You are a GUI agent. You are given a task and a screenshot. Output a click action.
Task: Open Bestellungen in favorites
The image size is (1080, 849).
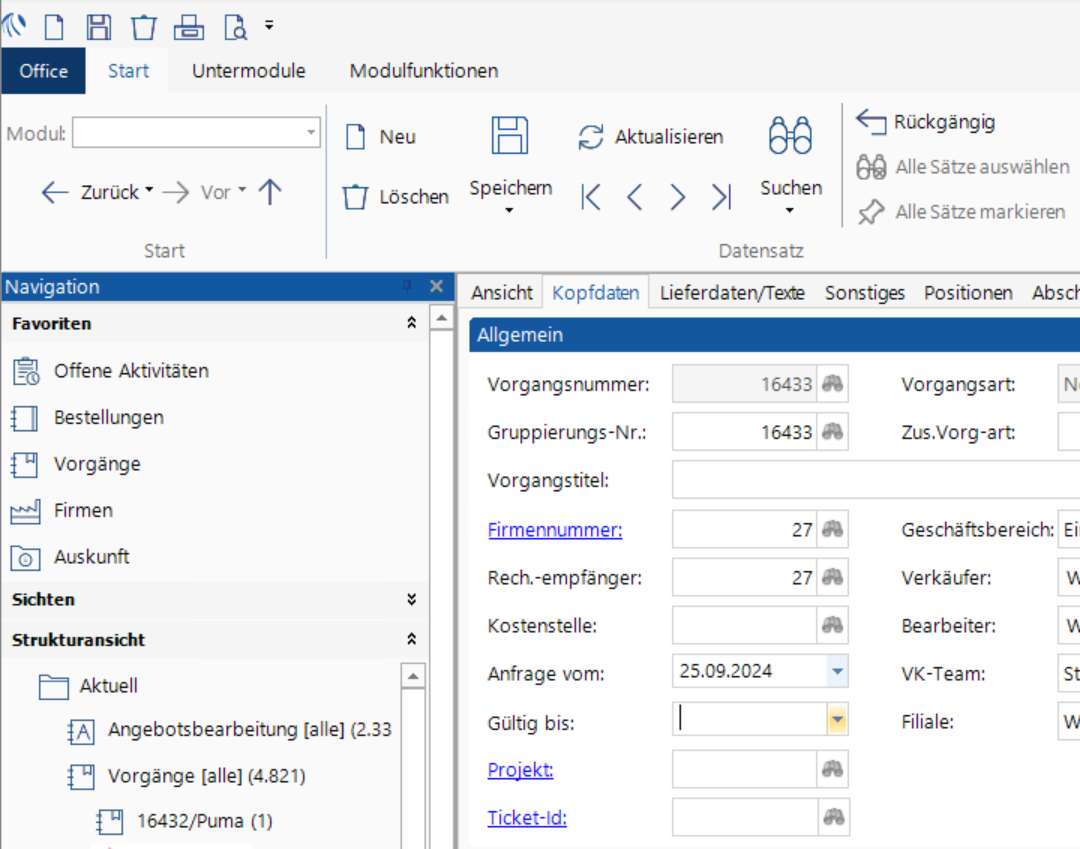coord(87,418)
